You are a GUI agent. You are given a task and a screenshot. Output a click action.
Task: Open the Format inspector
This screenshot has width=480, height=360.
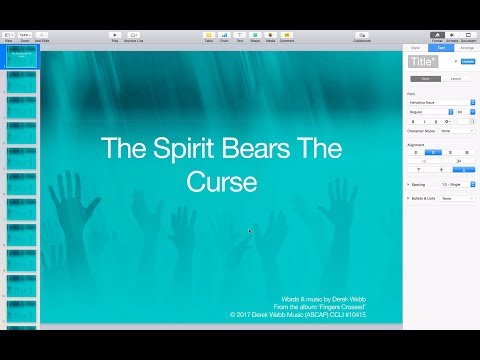(x=437, y=35)
